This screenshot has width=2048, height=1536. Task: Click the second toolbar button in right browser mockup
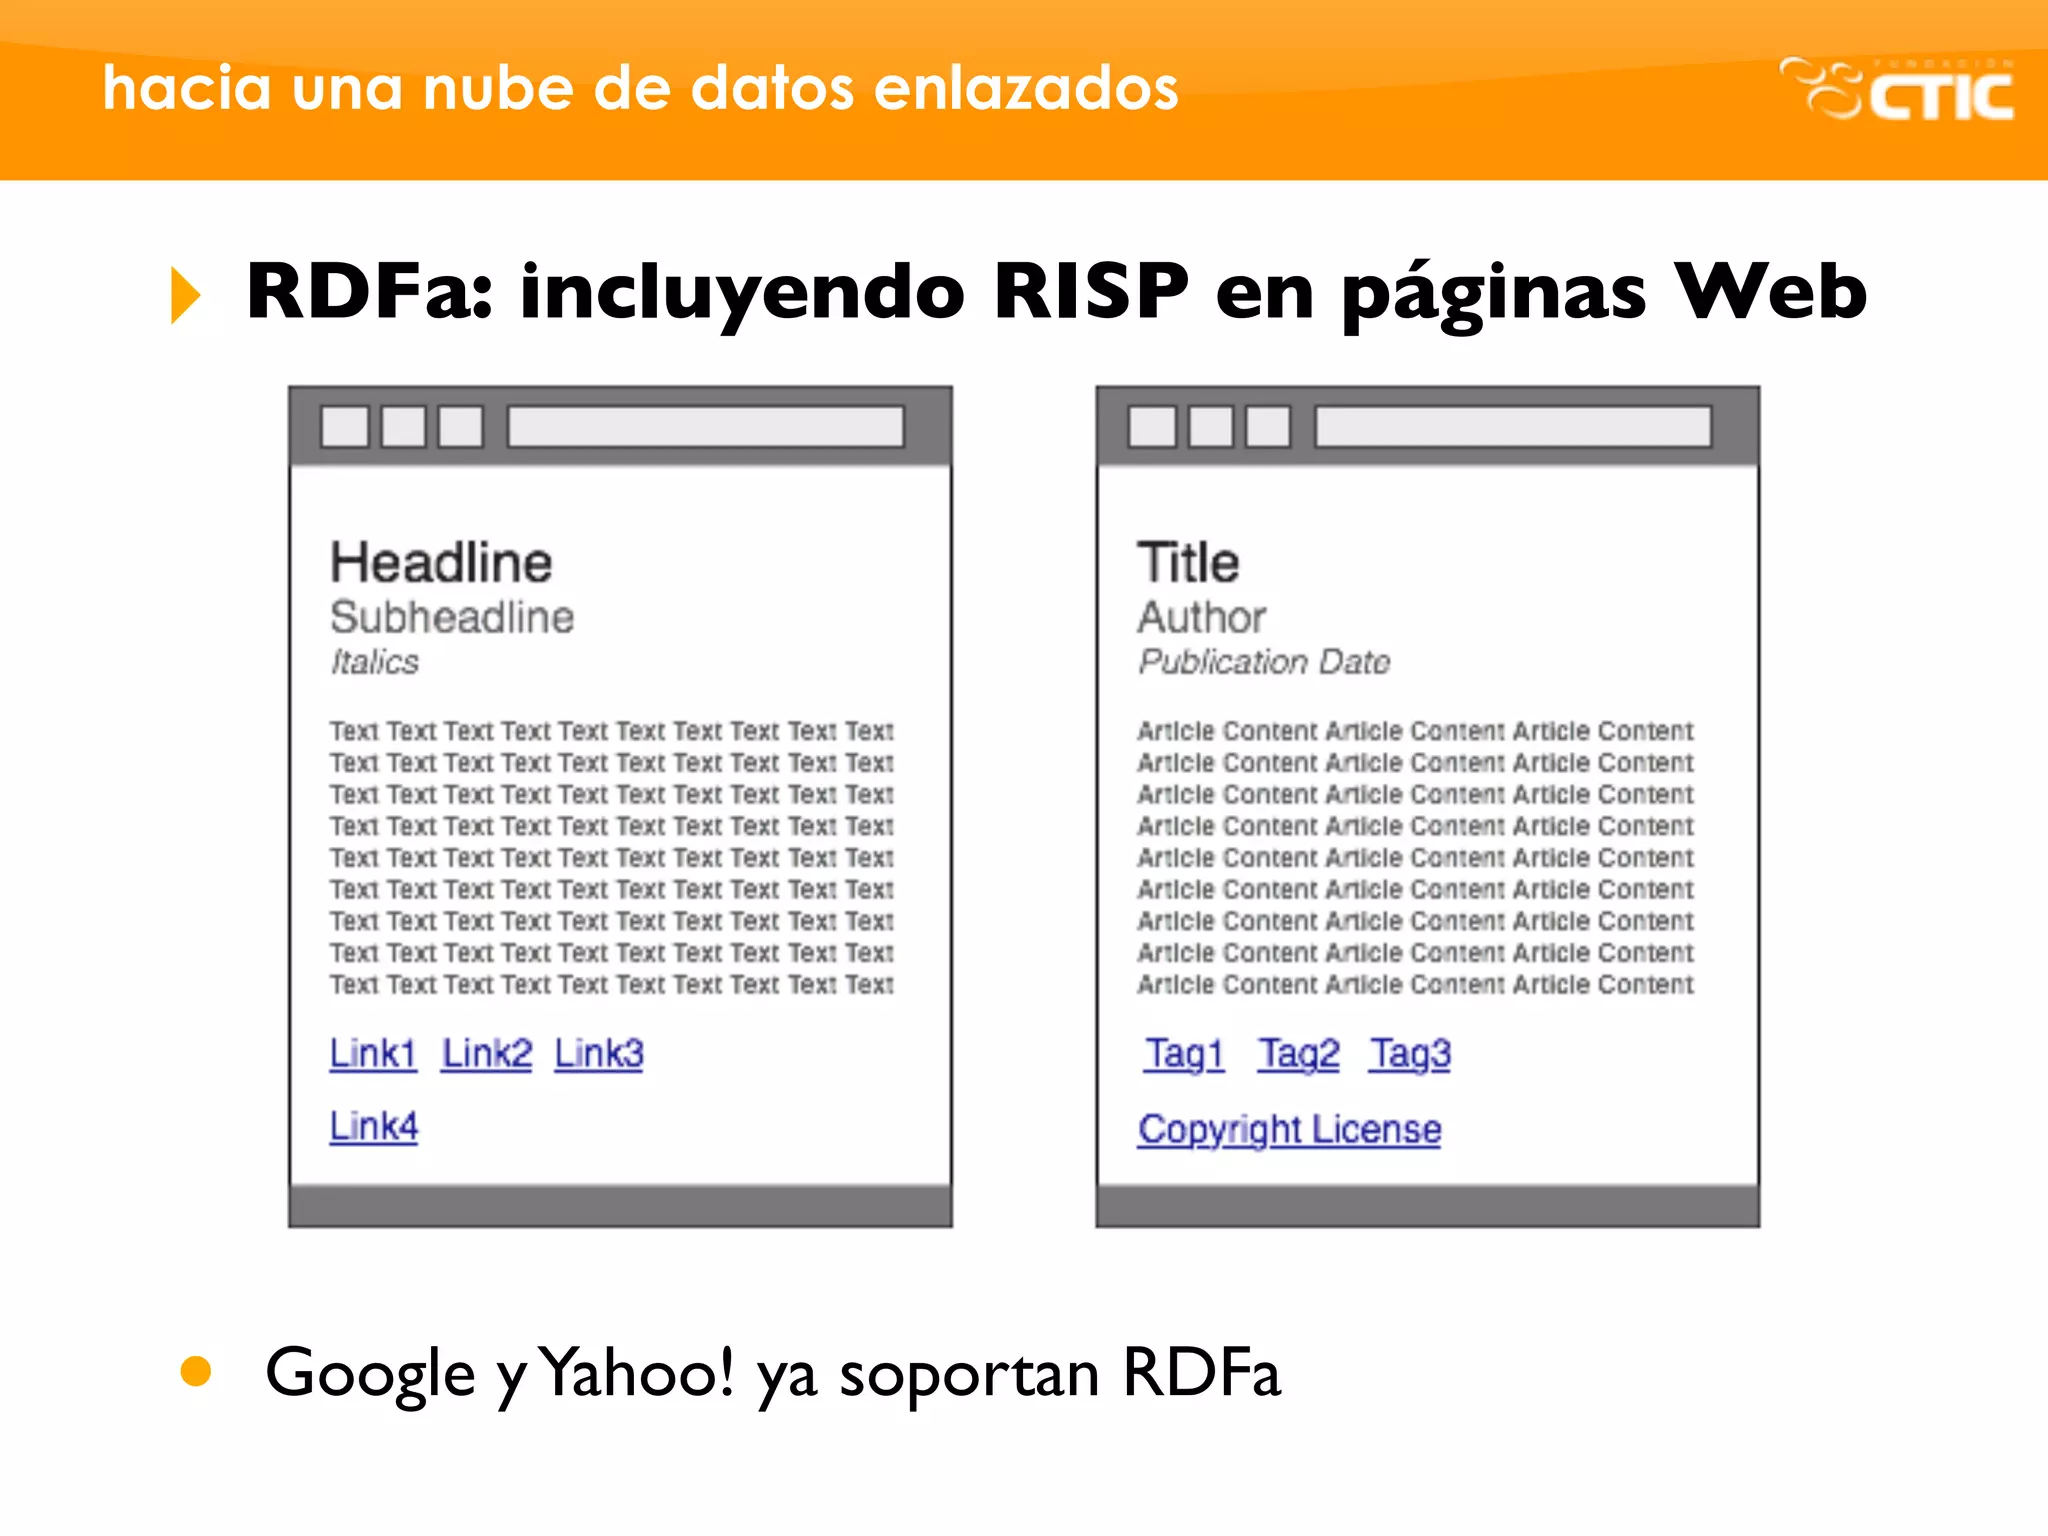tap(1211, 426)
